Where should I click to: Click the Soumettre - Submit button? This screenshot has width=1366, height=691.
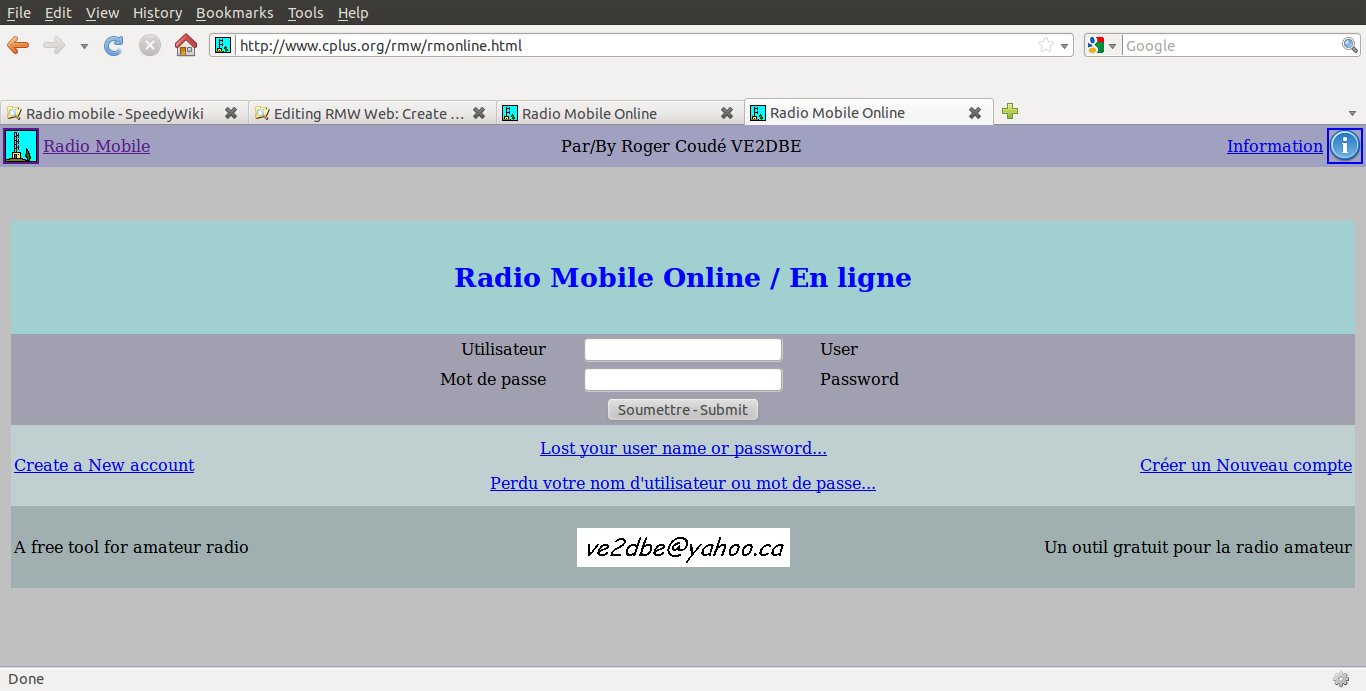pos(683,410)
